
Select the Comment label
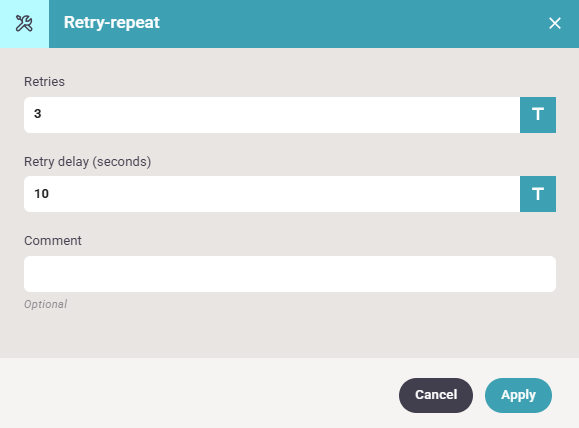[53, 241]
